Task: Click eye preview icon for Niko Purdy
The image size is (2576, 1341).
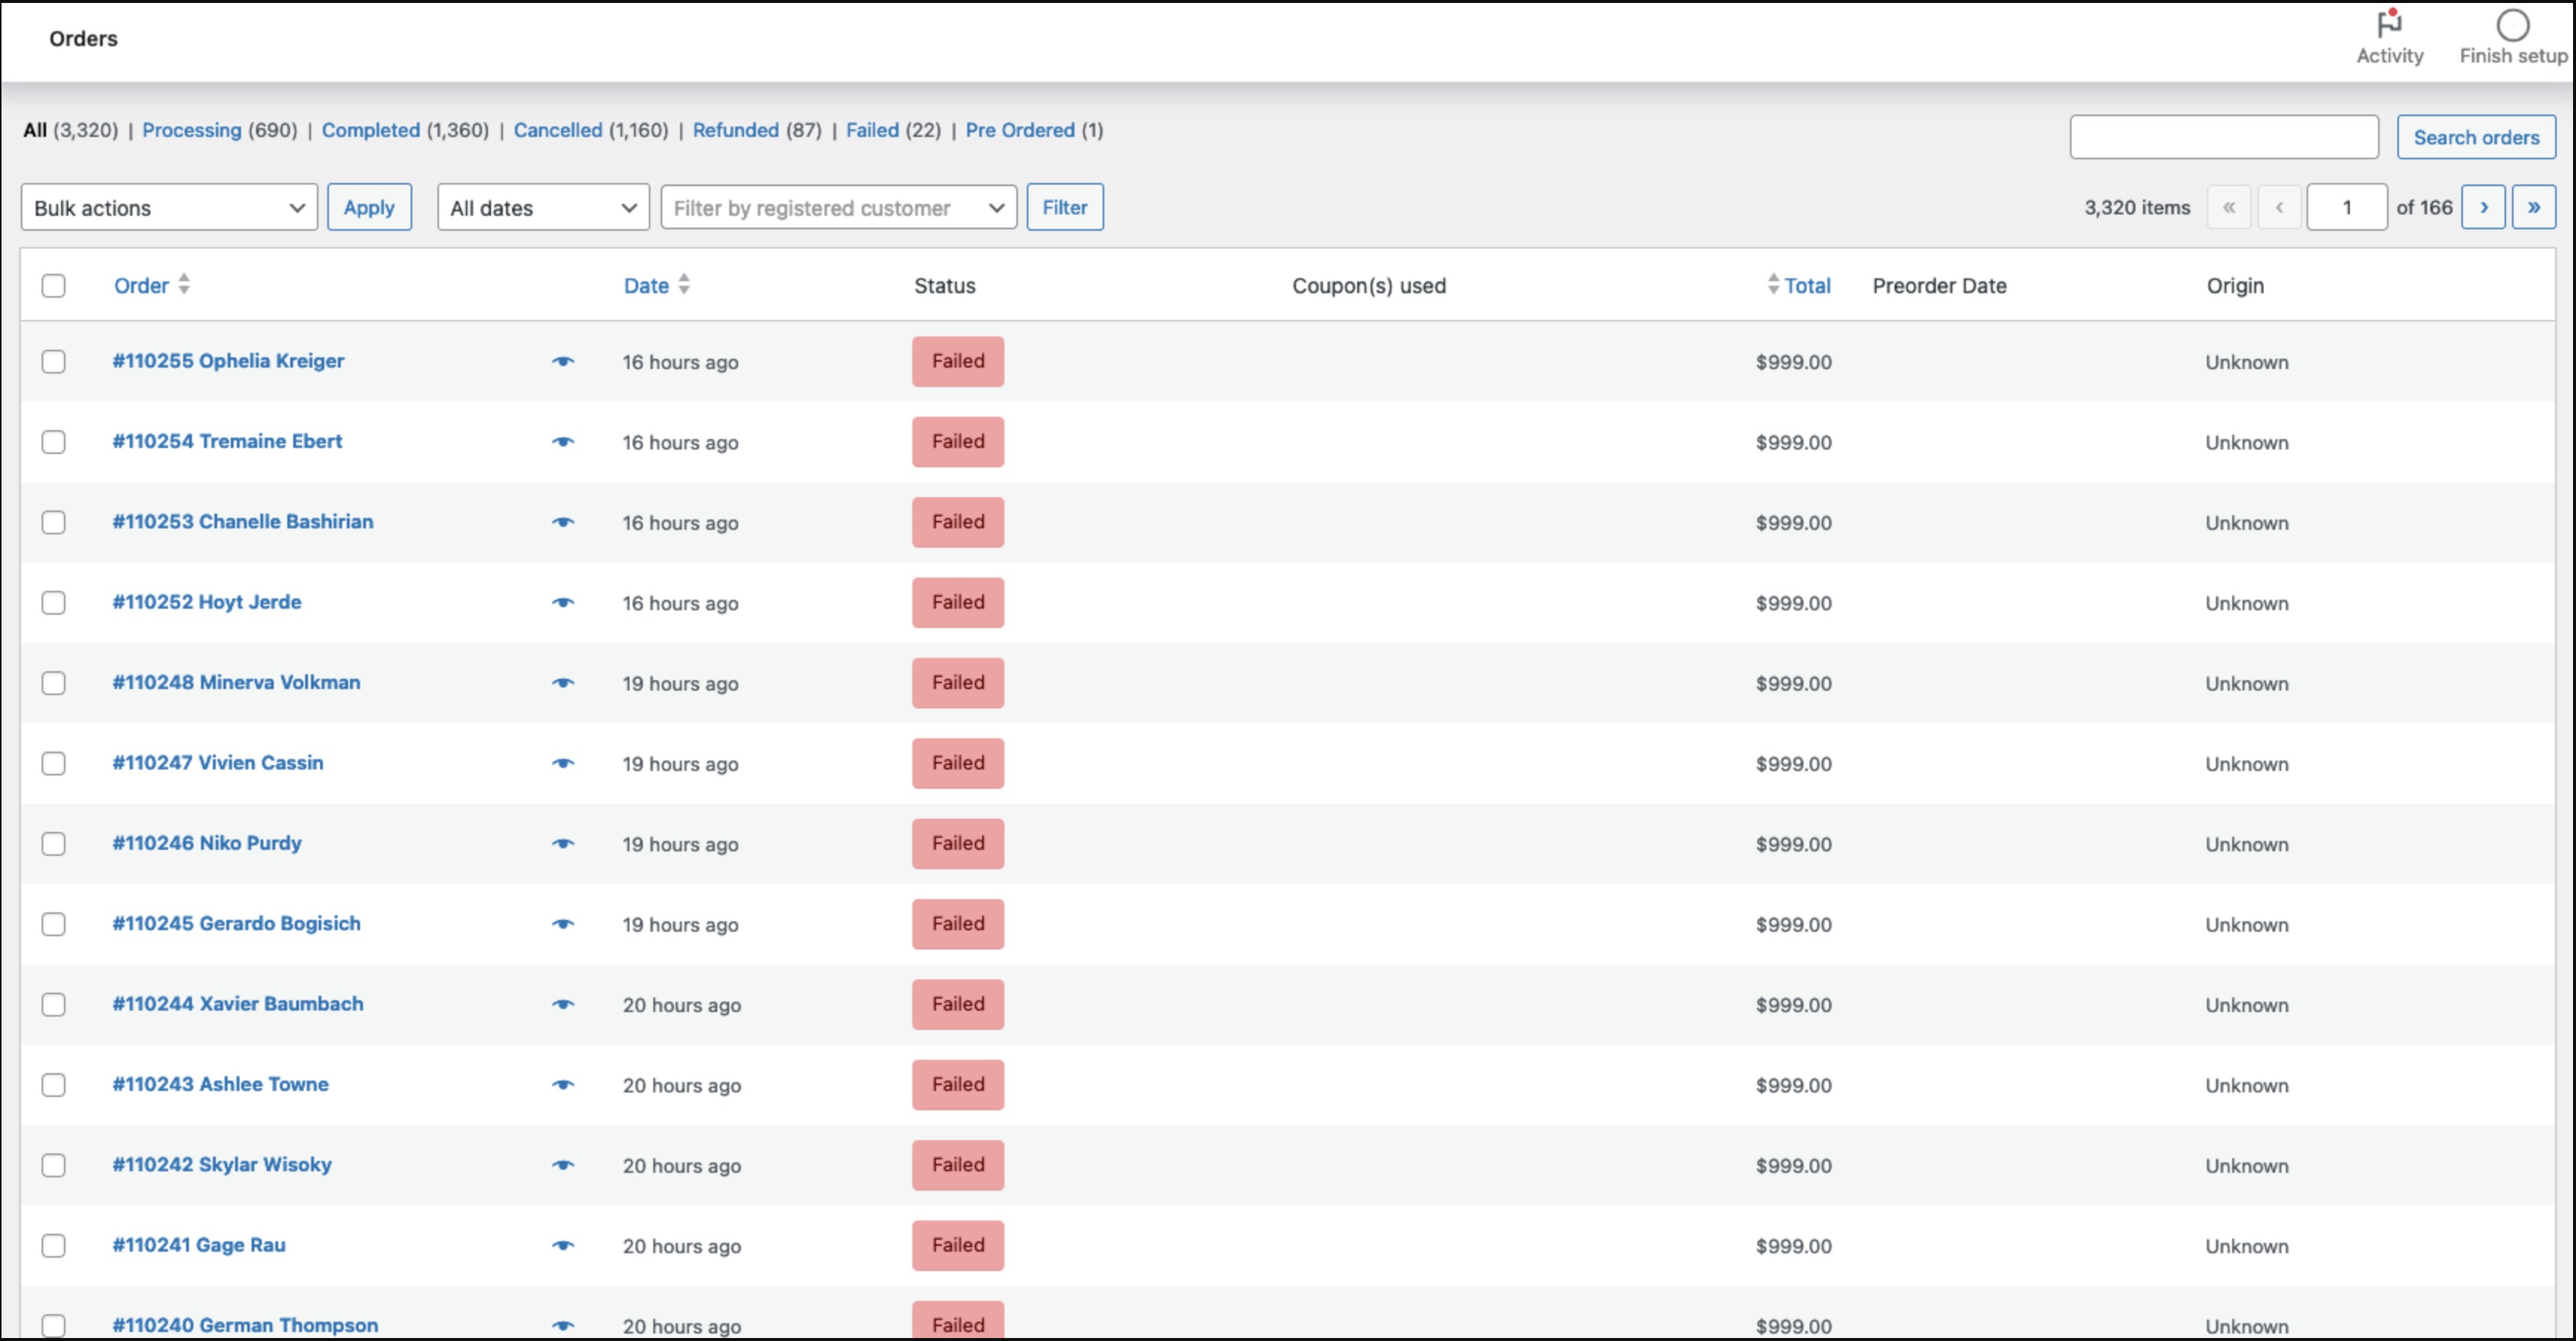Action: 563,844
